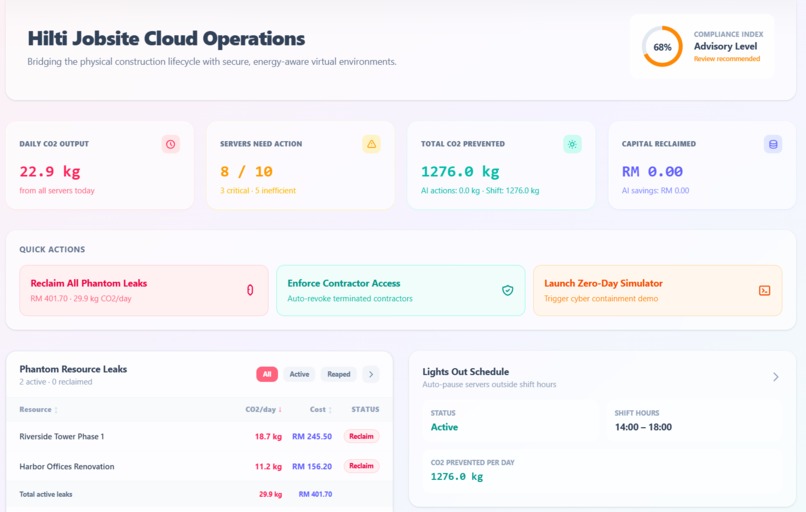806x512 pixels.
Task: Click the Advisory Level label
Action: click(725, 46)
